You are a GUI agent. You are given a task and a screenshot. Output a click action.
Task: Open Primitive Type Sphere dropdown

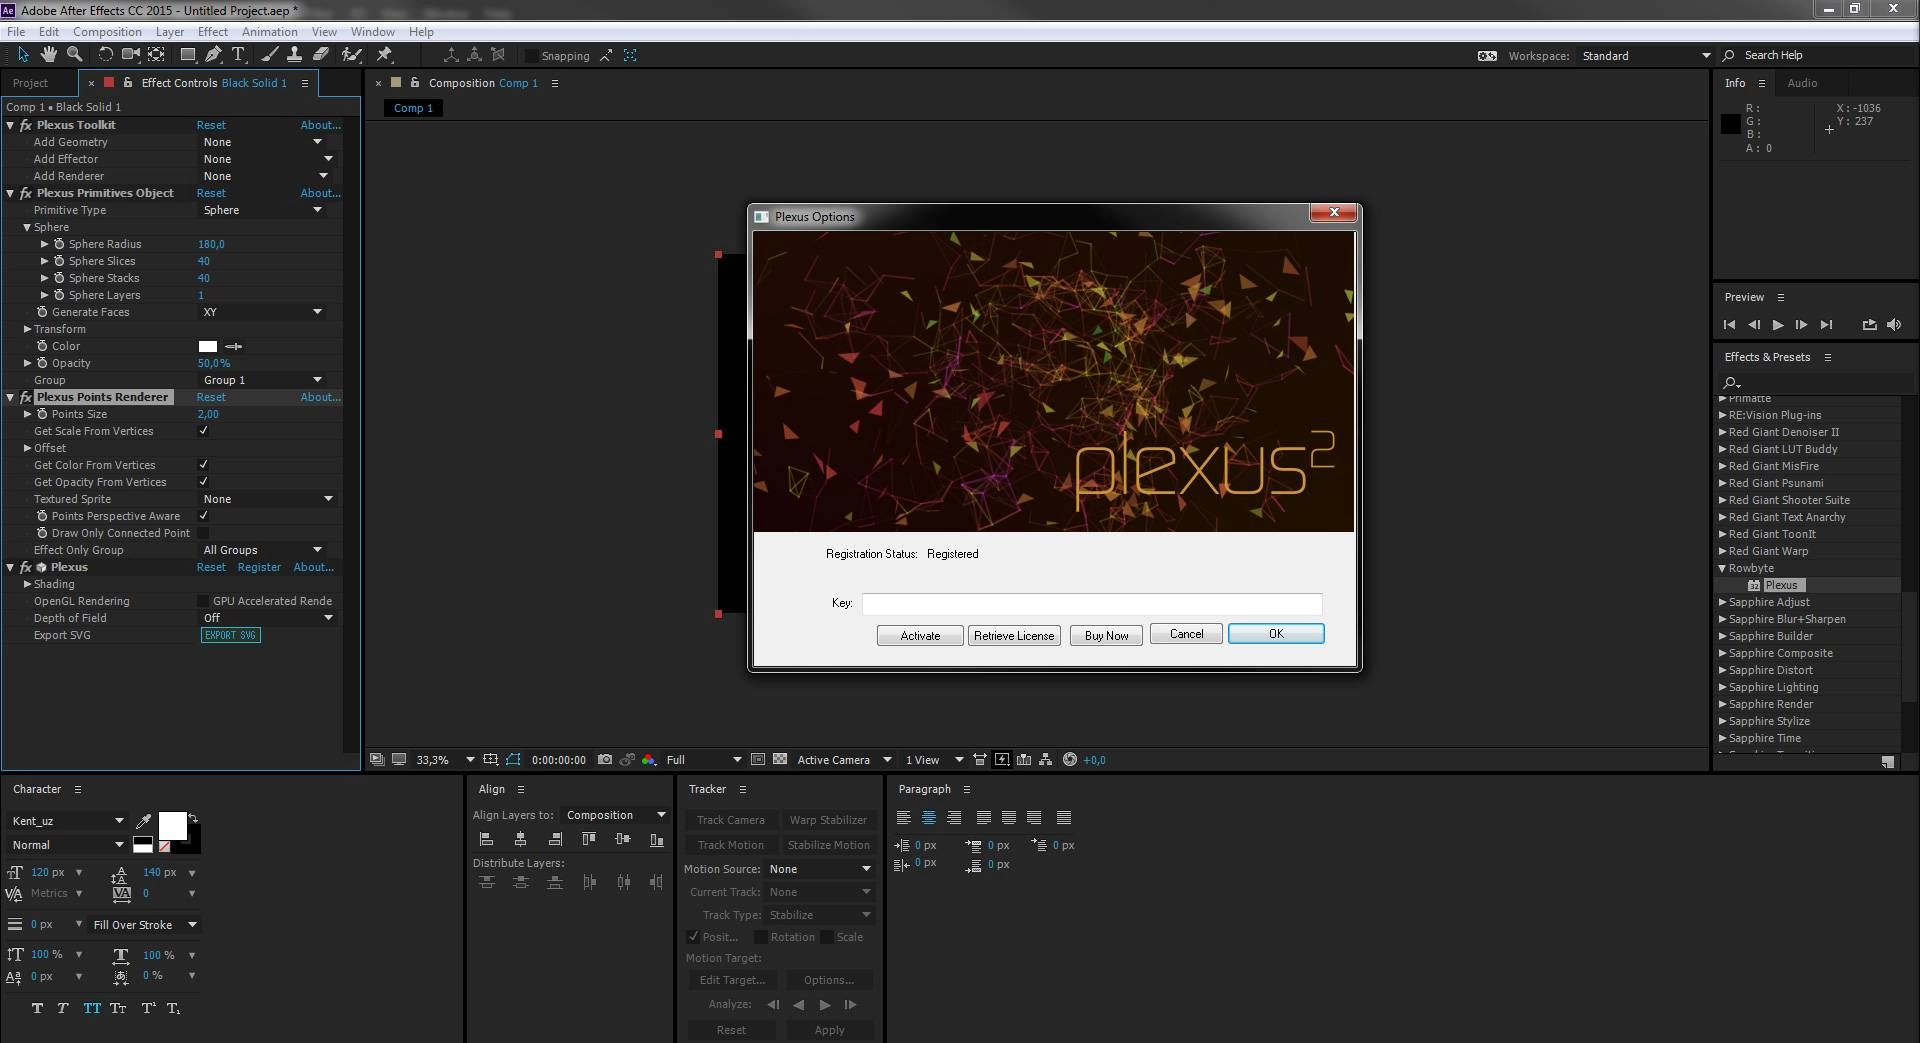pos(264,210)
